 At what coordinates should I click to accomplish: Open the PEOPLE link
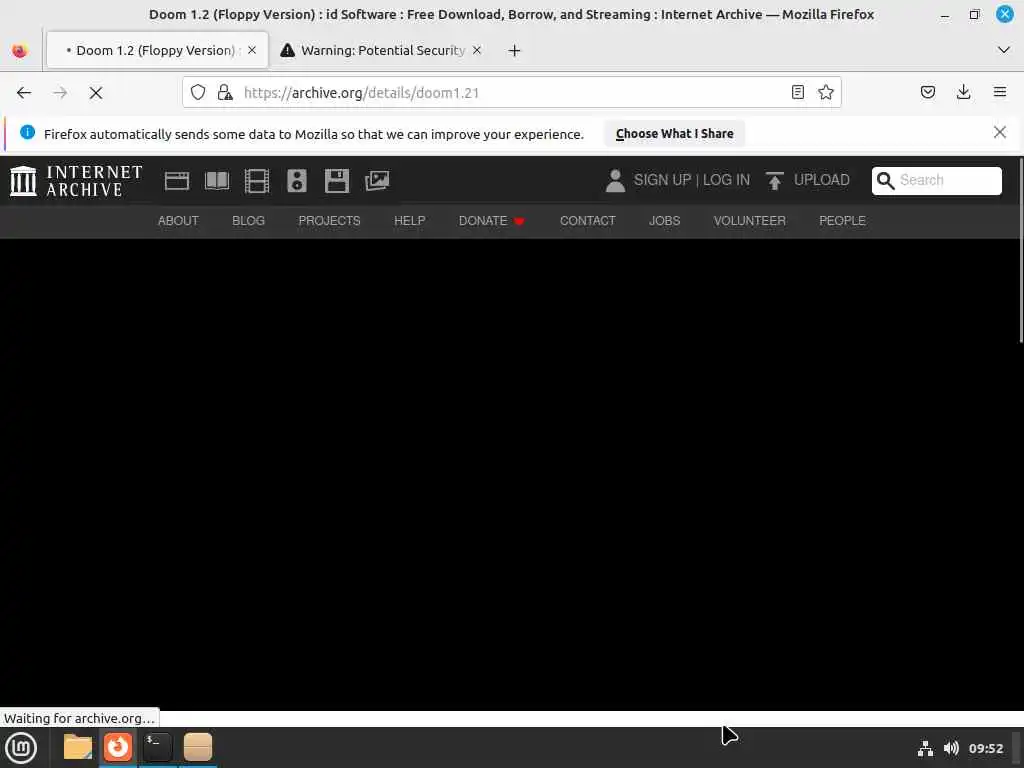(842, 221)
